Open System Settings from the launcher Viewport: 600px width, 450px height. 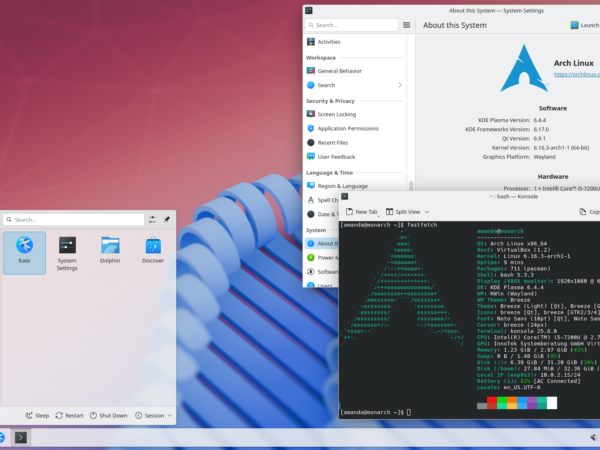67,253
